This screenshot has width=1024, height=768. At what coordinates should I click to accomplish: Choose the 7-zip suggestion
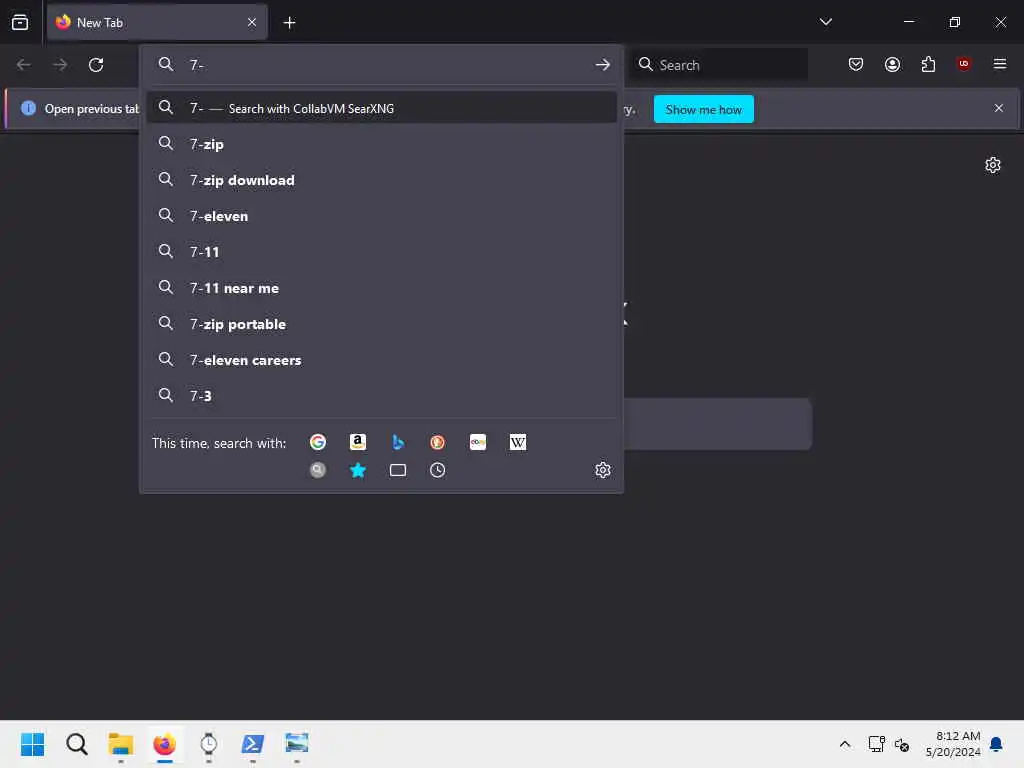pyautogui.click(x=381, y=144)
